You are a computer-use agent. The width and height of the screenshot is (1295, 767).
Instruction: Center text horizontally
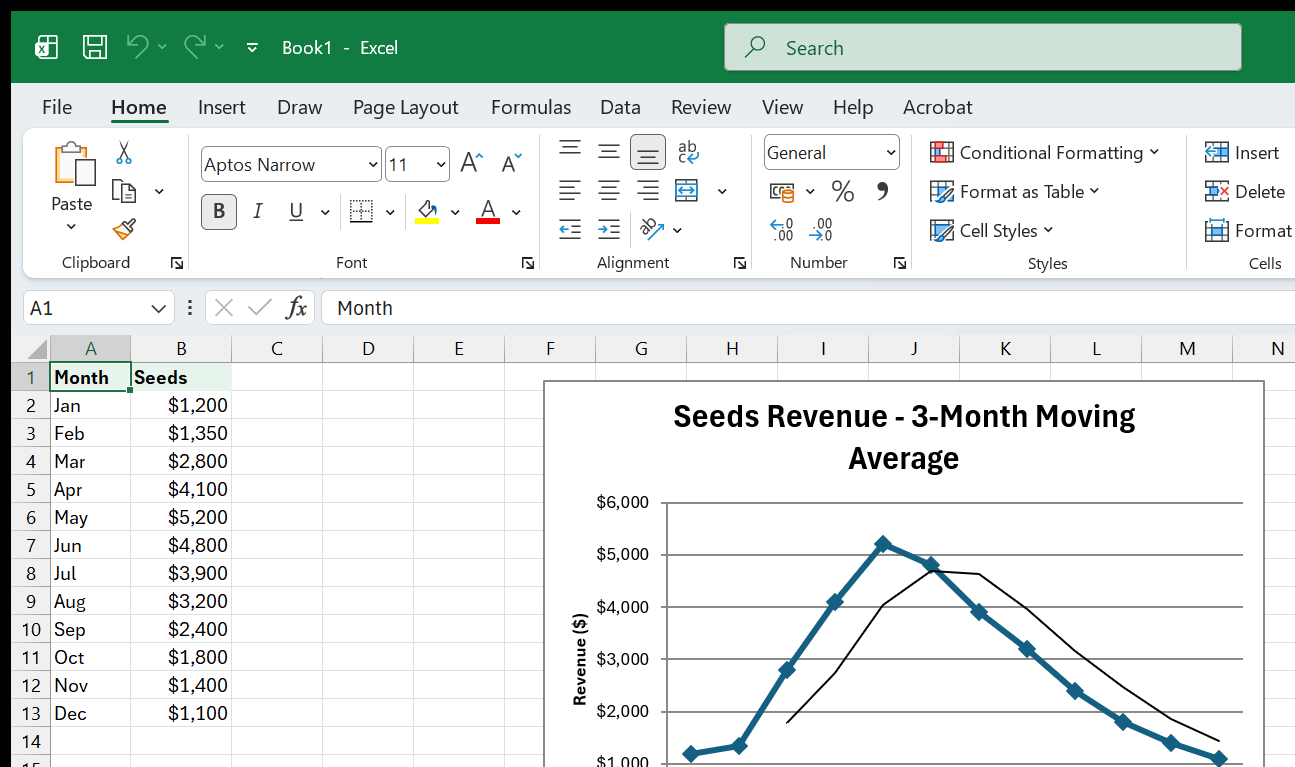point(609,190)
